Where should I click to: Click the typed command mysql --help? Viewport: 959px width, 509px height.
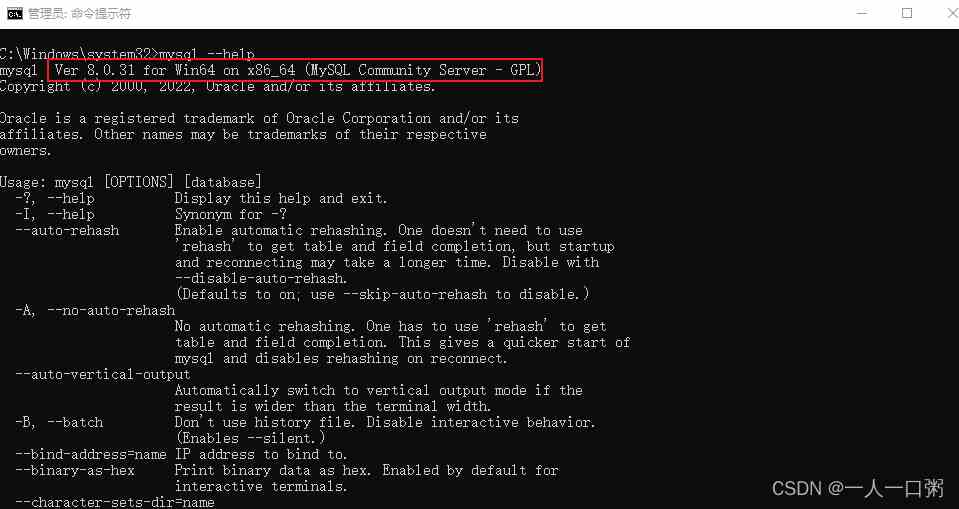click(x=207, y=54)
